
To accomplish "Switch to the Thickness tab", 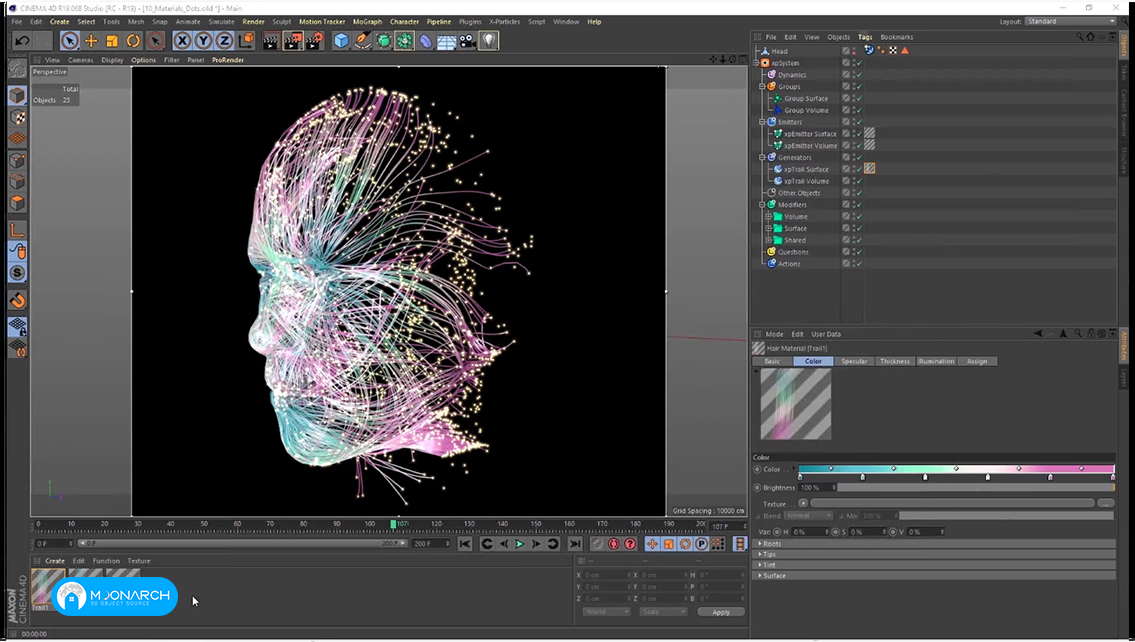I will pos(895,361).
